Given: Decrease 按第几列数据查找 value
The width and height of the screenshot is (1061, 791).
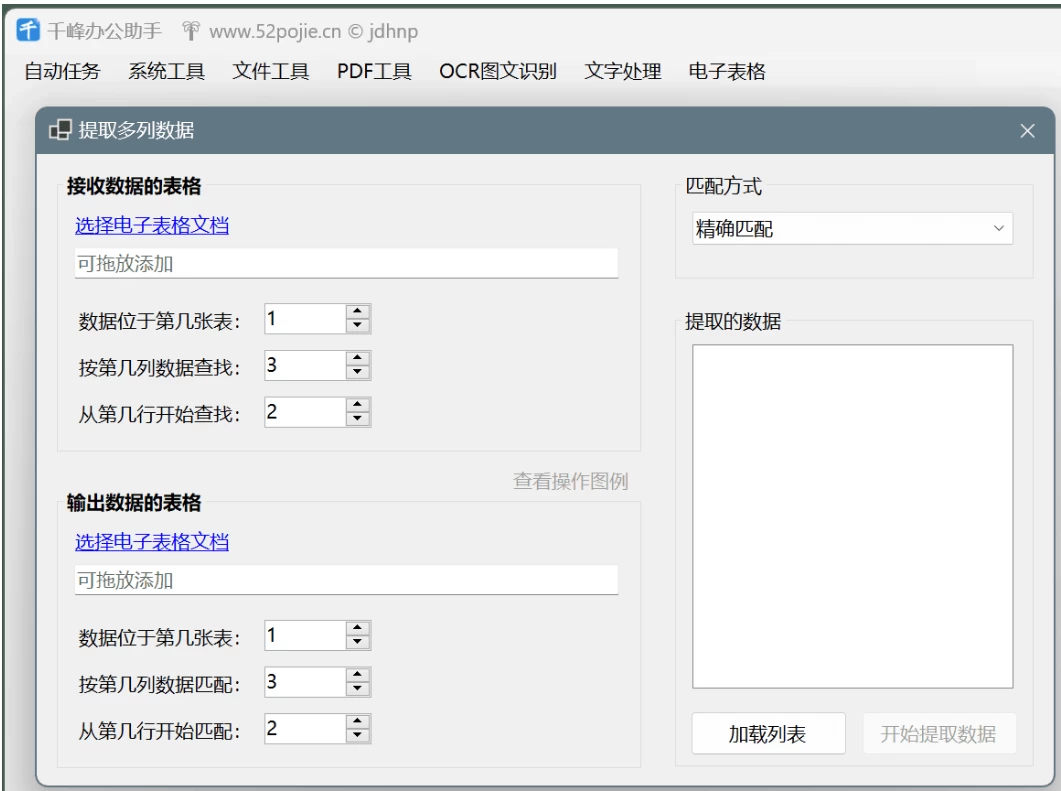Looking at the screenshot, I should click(x=357, y=373).
